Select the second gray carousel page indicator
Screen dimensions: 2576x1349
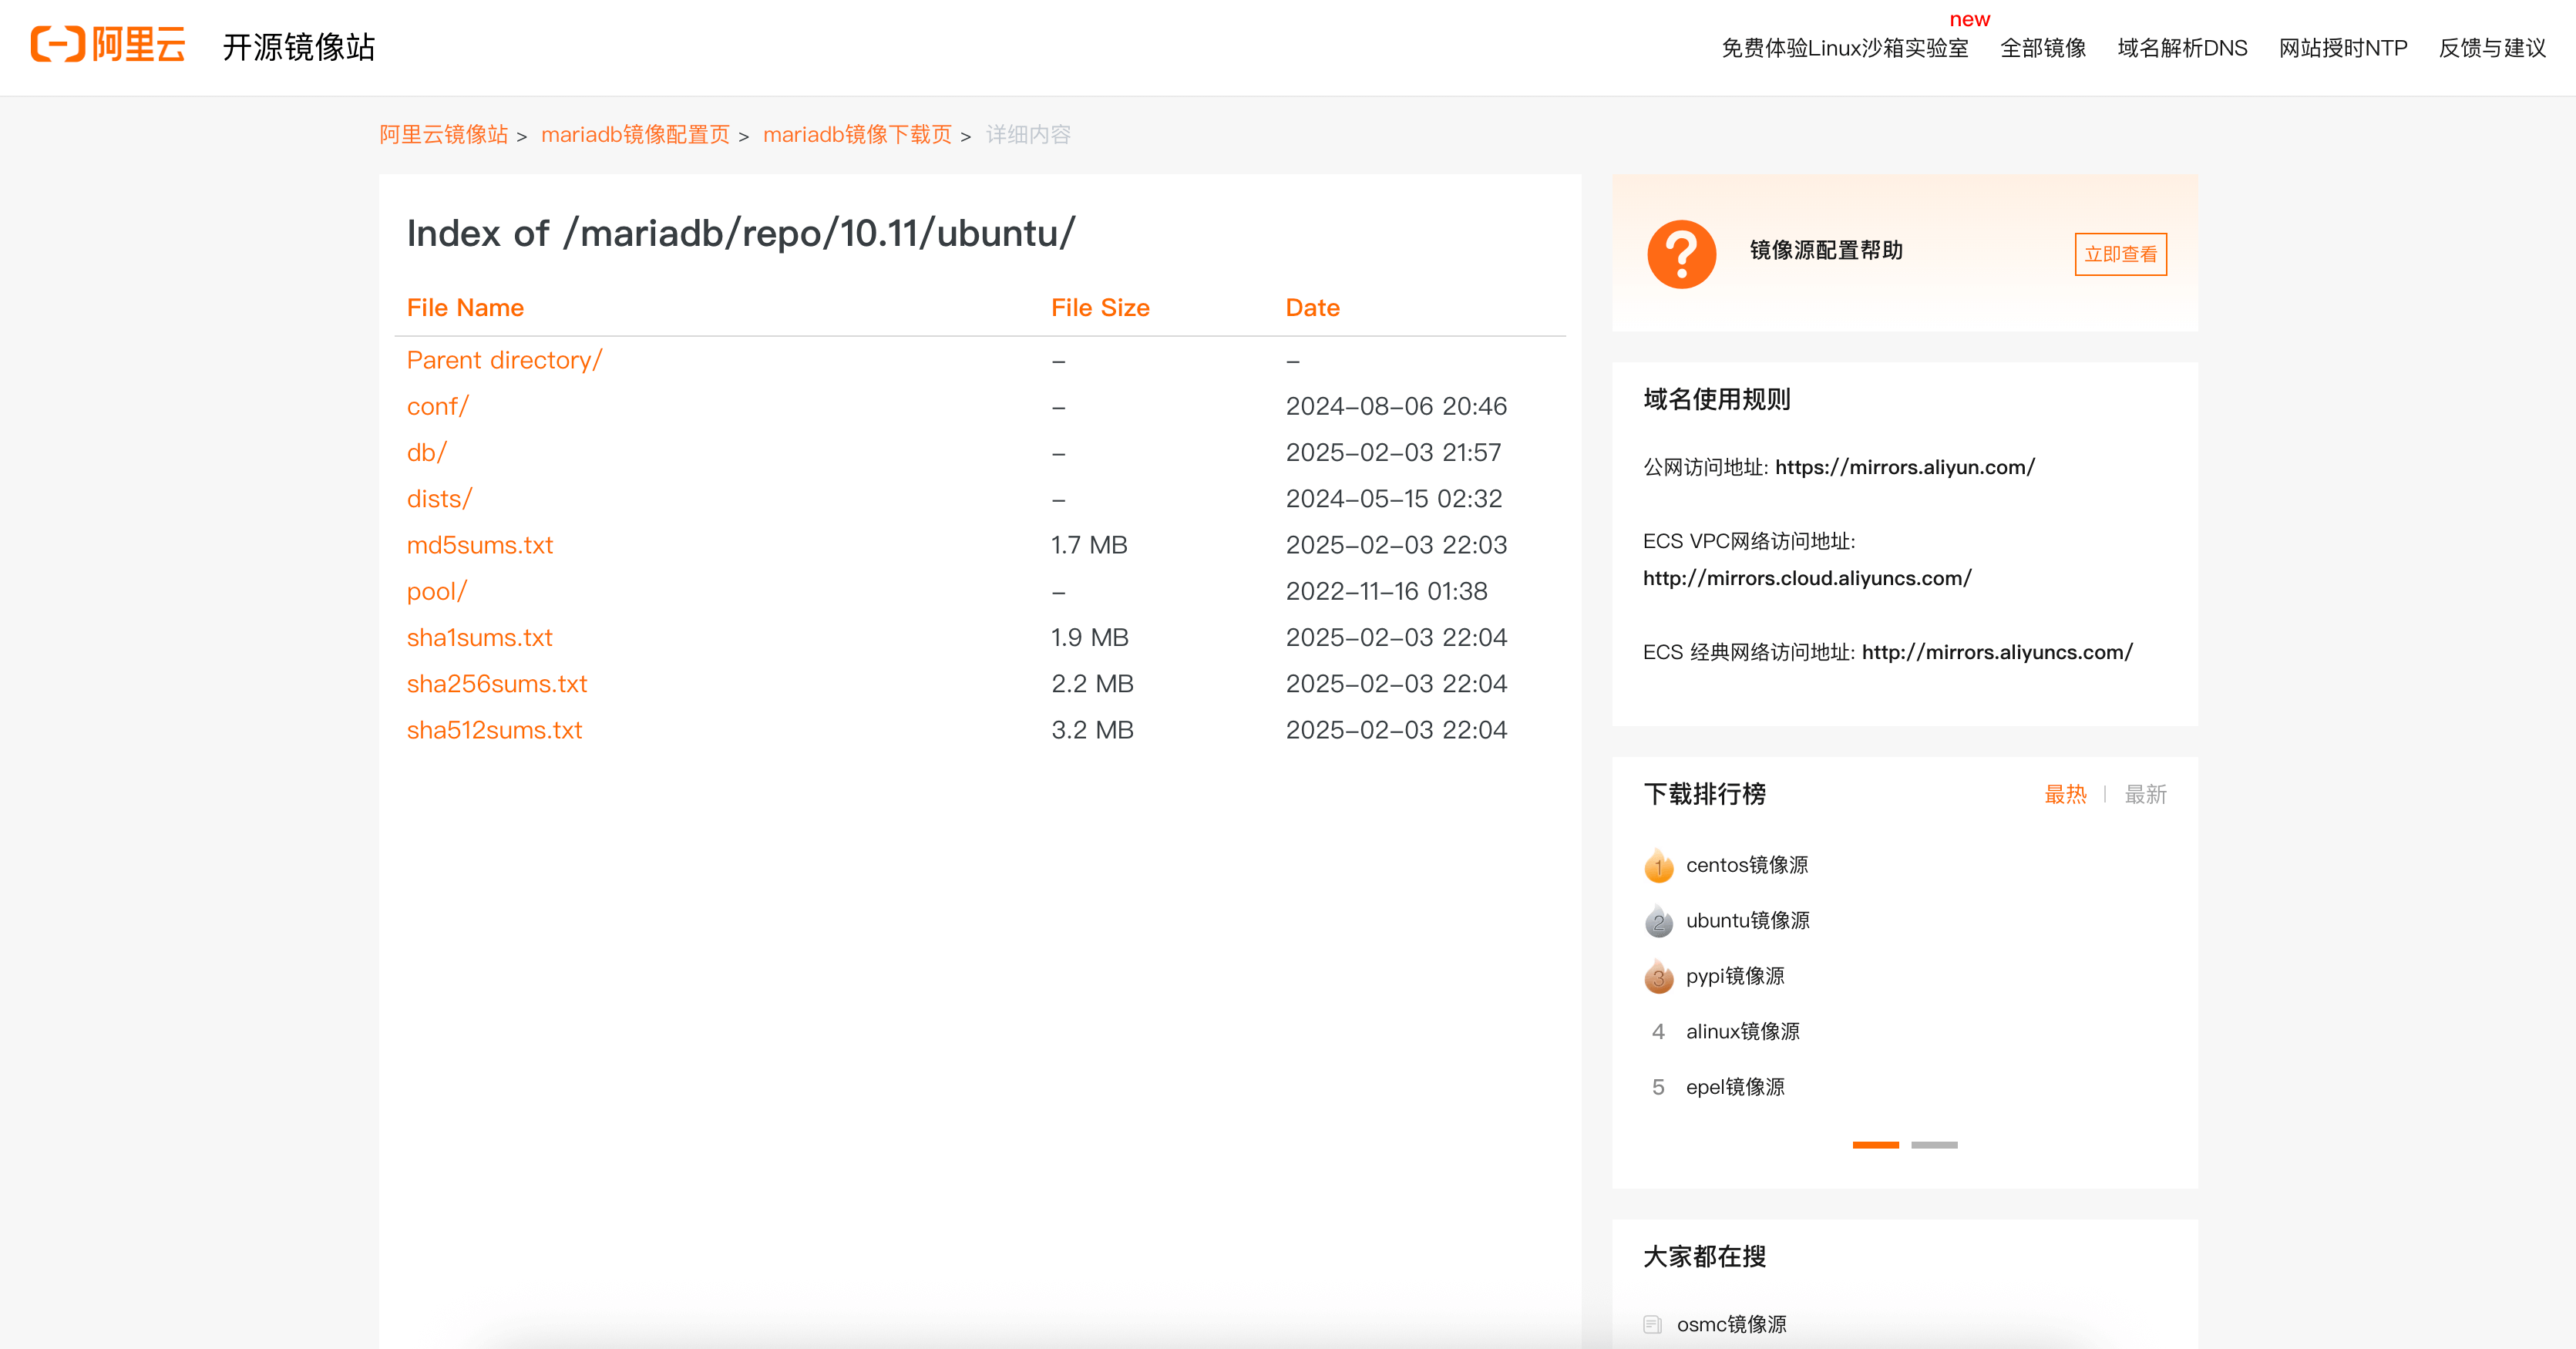point(1934,1145)
